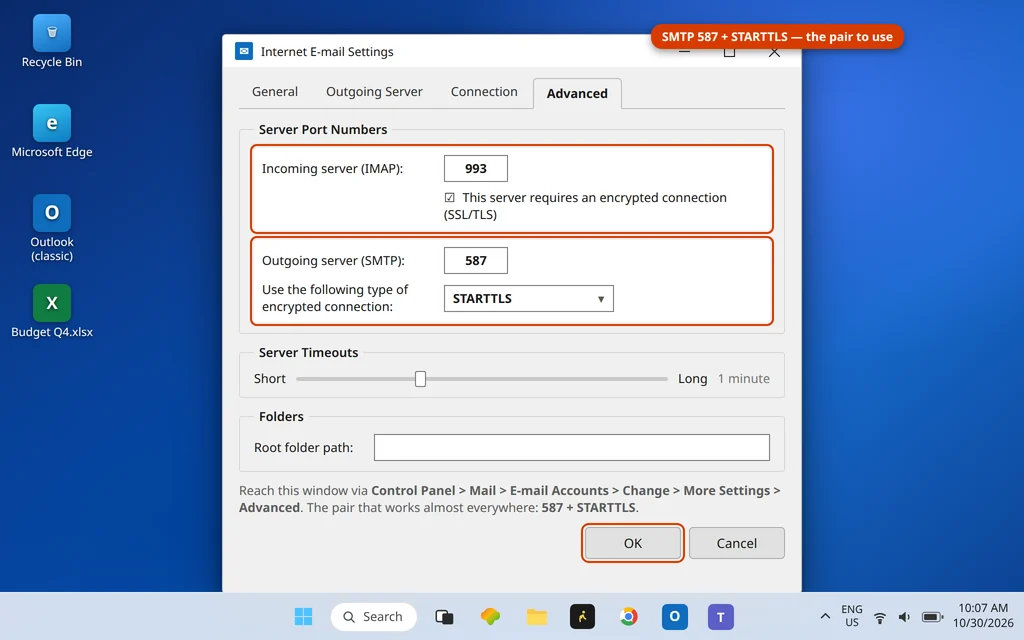Screen dimensions: 1024x640
Task: Click the IMAP incoming port field 993
Action: [475, 168]
